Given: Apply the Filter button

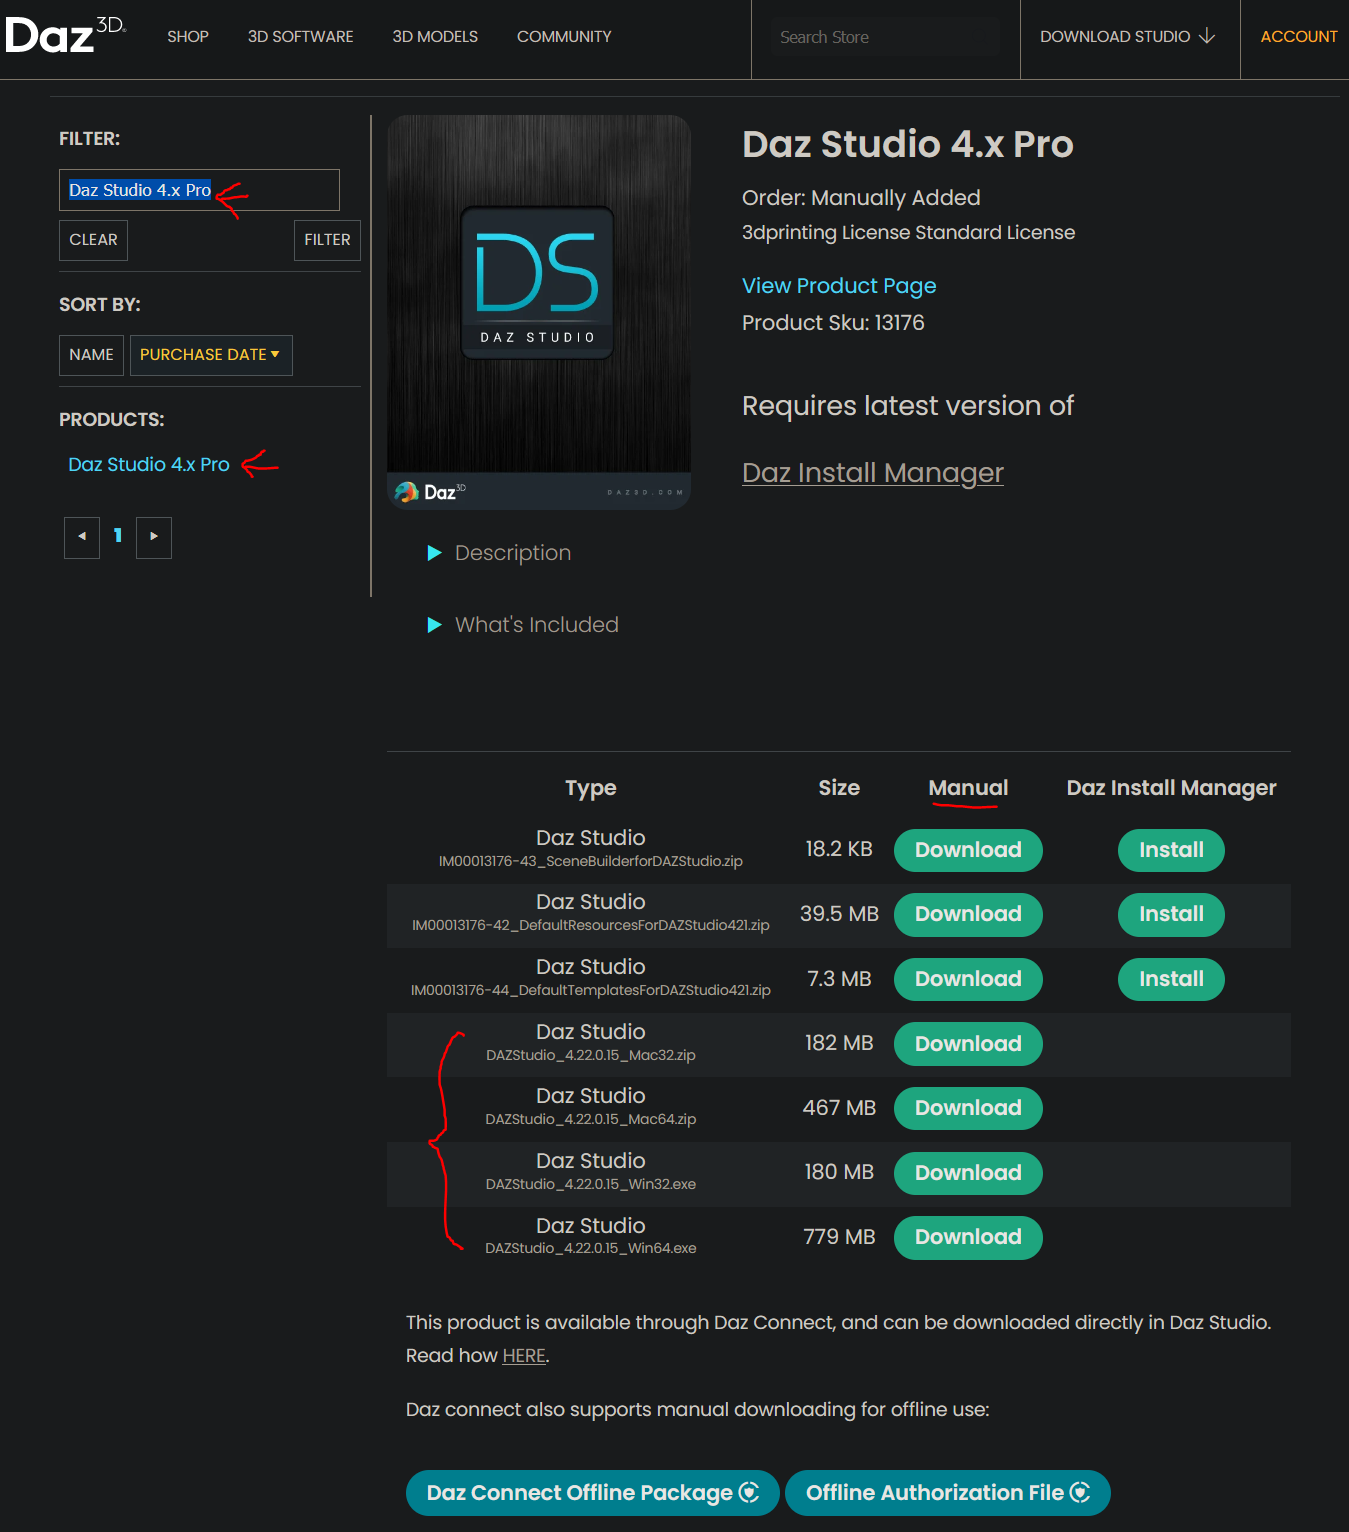Looking at the screenshot, I should (x=327, y=240).
